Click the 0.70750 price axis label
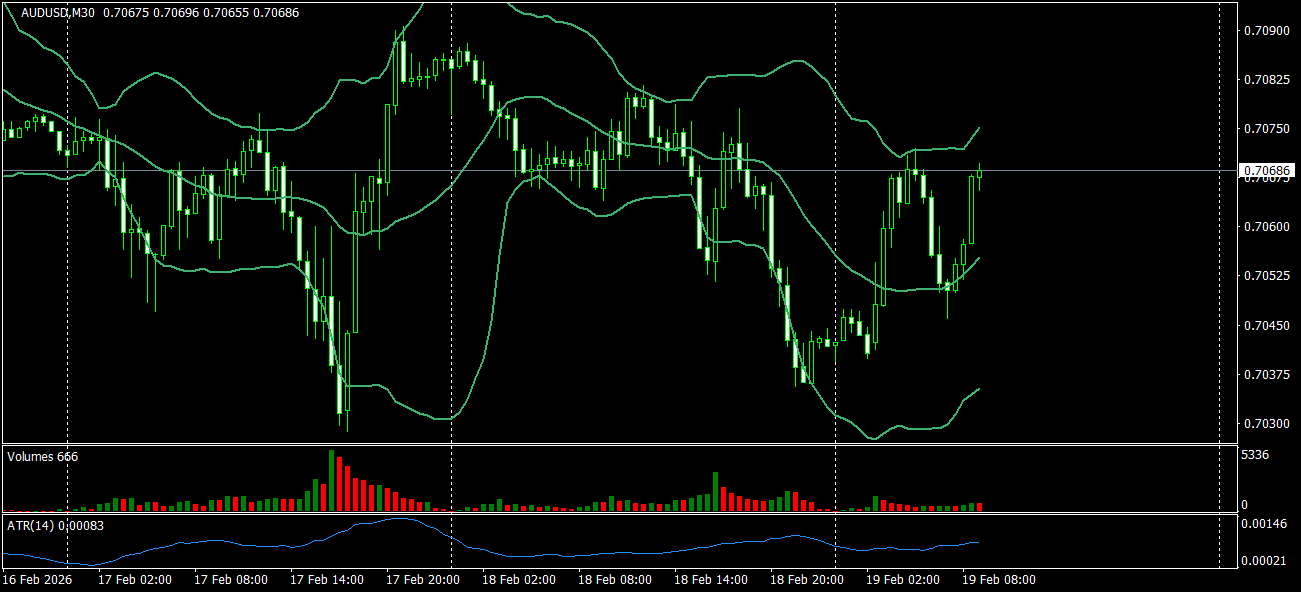The height and width of the screenshot is (592, 1301). point(1266,128)
